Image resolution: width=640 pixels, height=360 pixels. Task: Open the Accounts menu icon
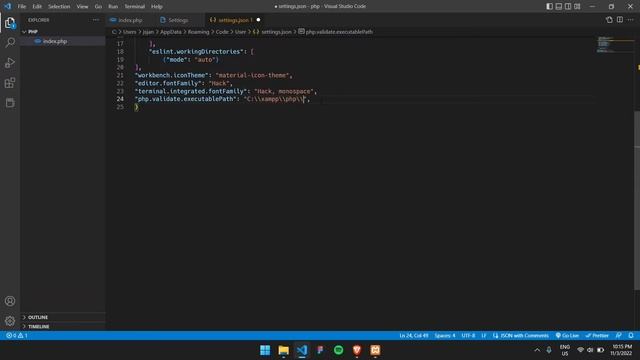pos(10,301)
